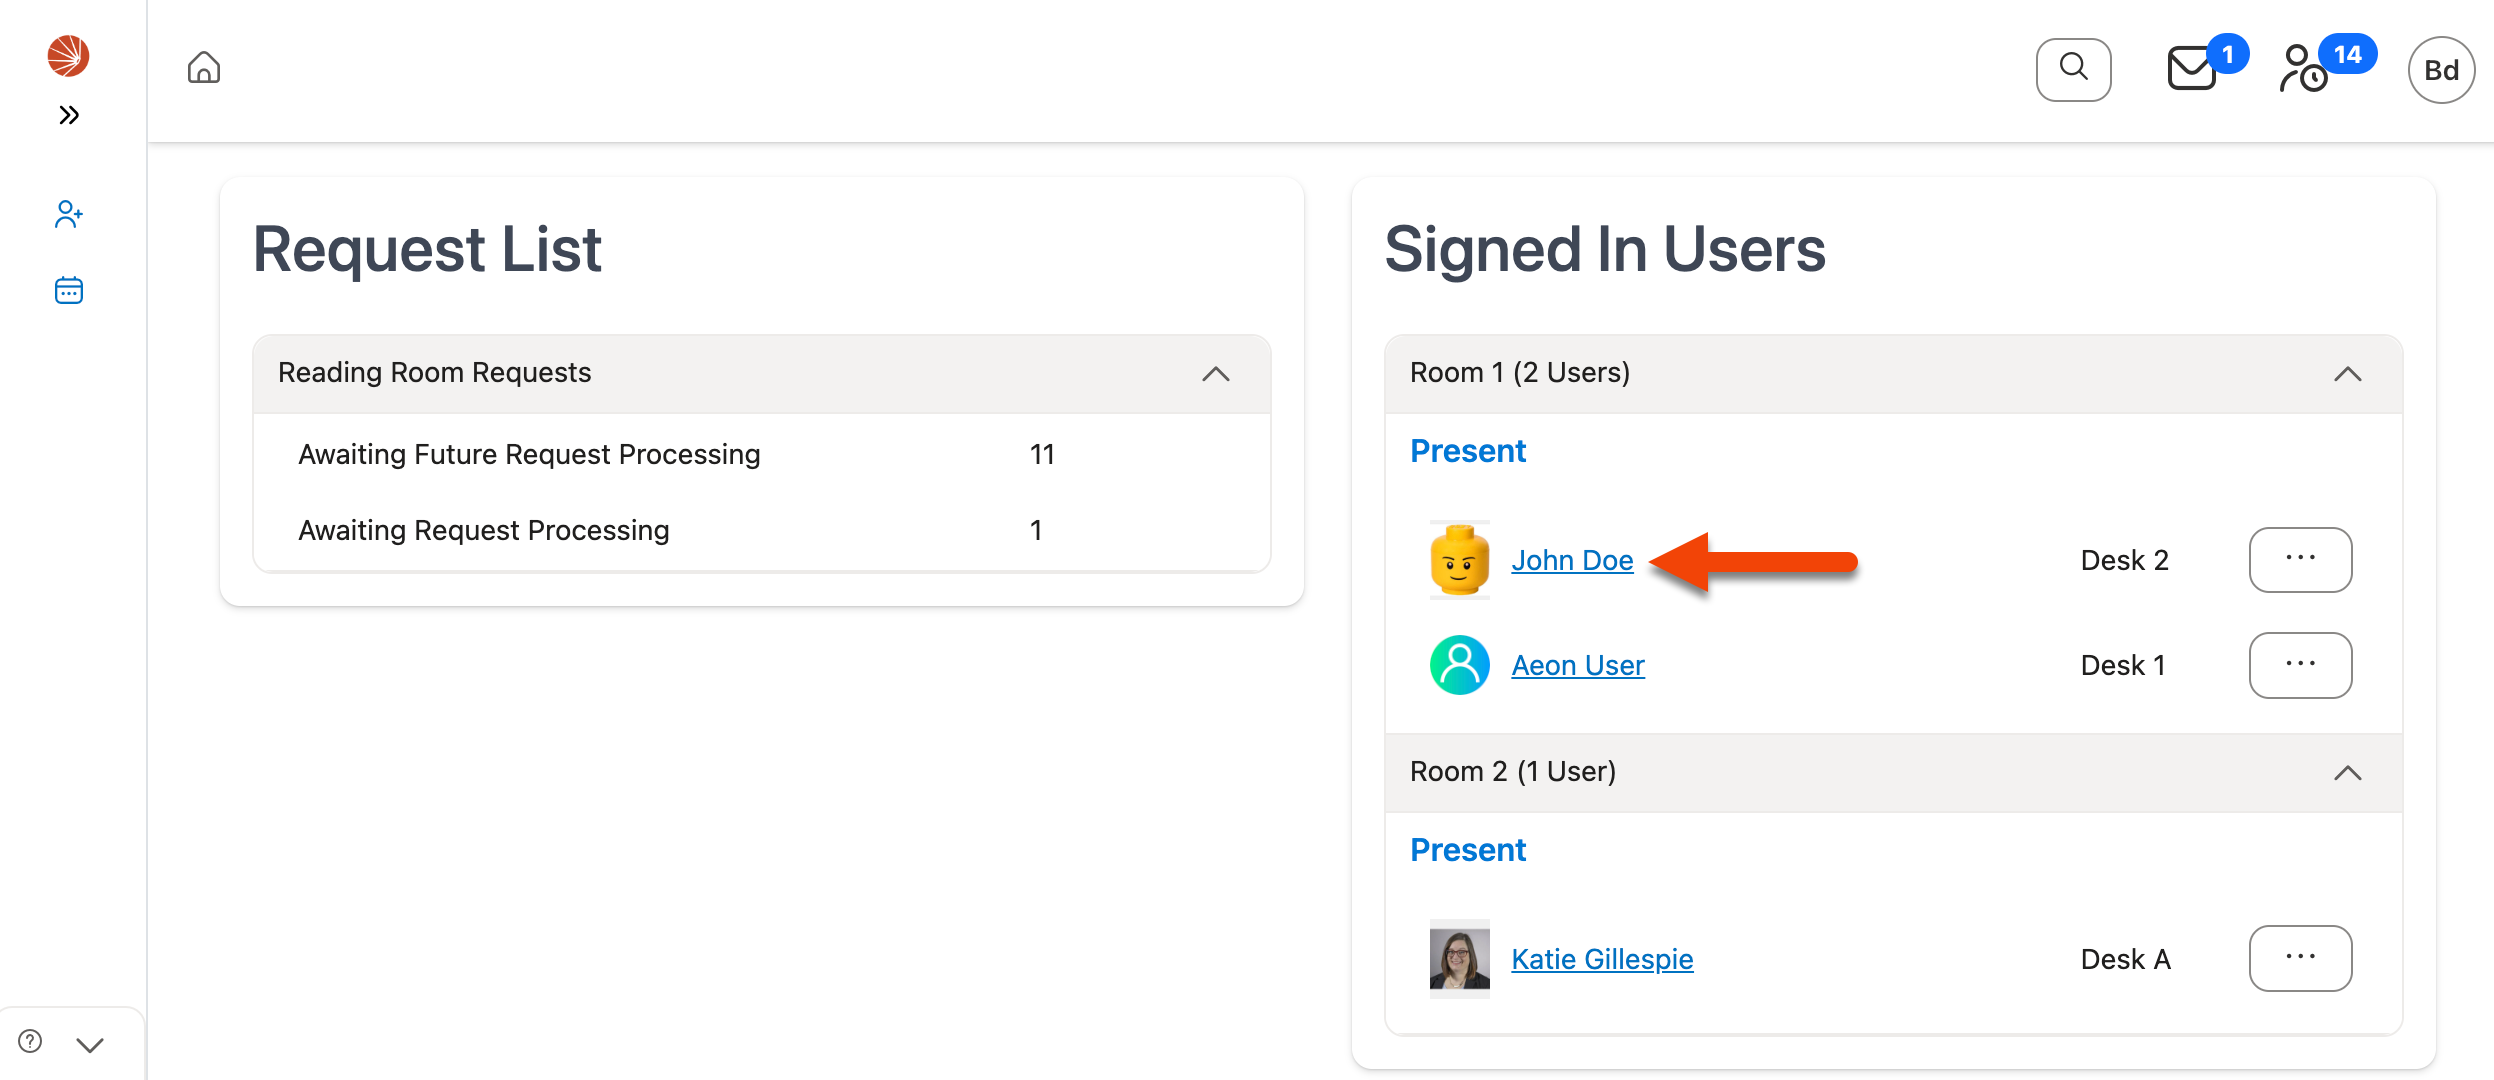Click the home icon in the top toolbar

point(203,67)
